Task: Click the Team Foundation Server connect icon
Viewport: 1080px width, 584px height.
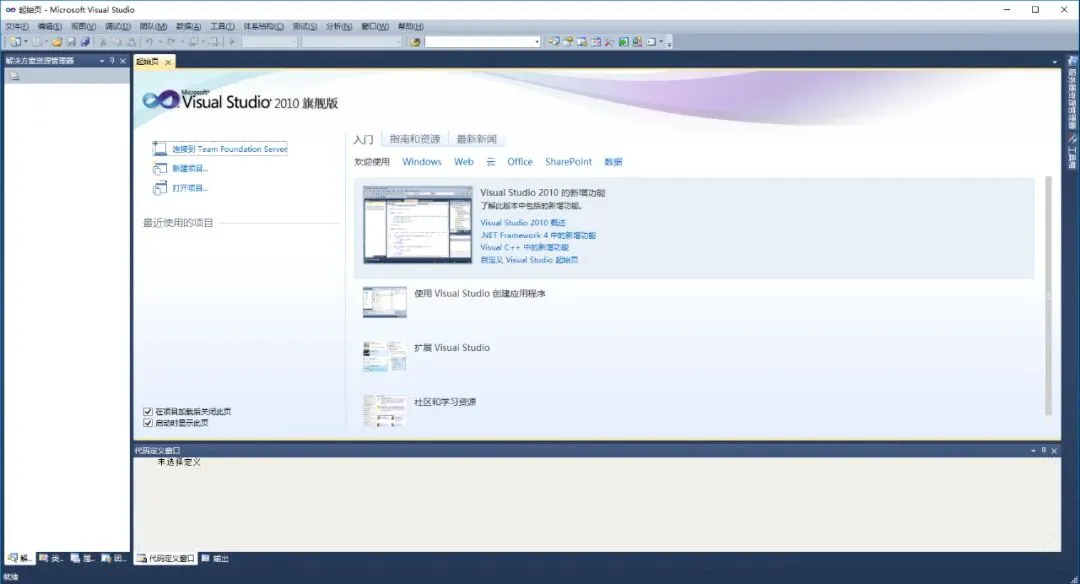Action: click(x=159, y=148)
